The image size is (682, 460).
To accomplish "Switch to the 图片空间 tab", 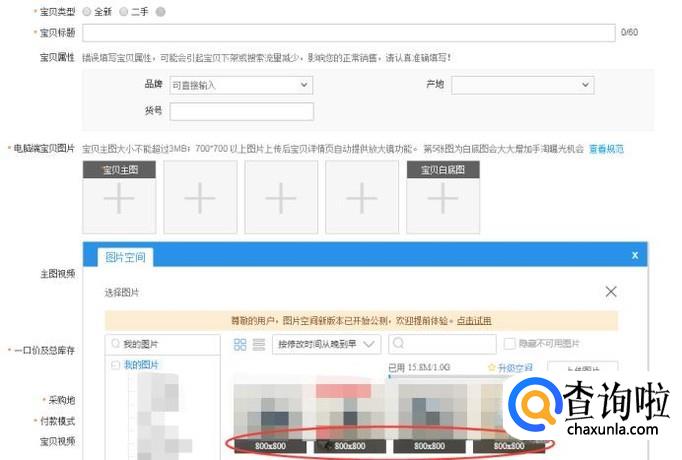I will click(x=127, y=257).
